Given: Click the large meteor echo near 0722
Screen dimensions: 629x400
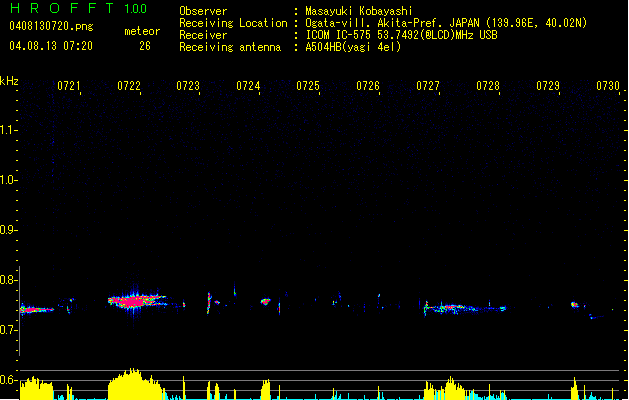Looking at the screenshot, I should click(x=136, y=301).
